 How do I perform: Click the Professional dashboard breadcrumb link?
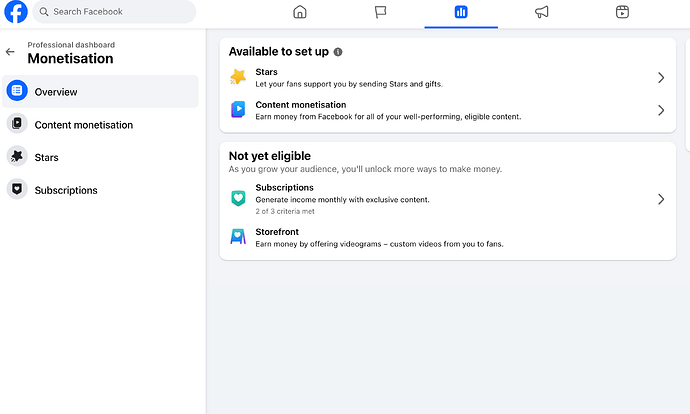pos(71,45)
